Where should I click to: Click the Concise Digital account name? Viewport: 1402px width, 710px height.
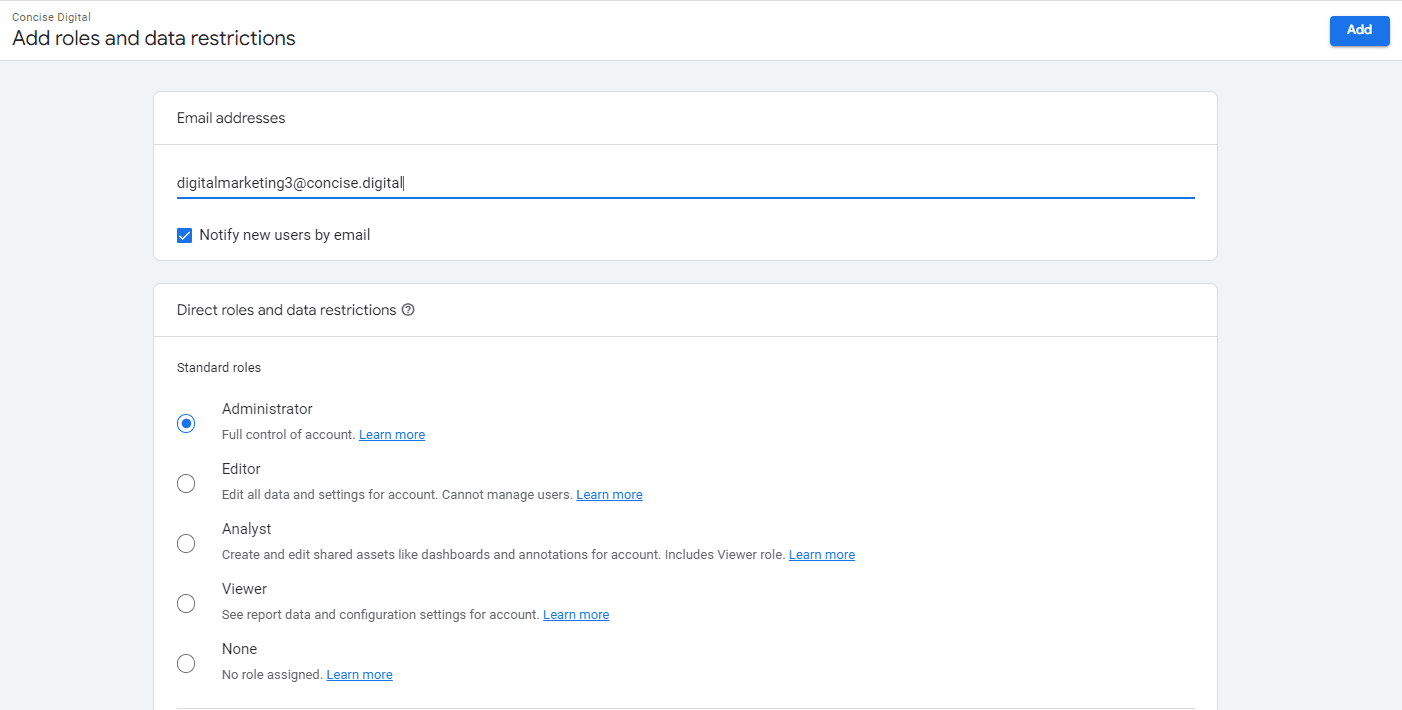[x=51, y=17]
